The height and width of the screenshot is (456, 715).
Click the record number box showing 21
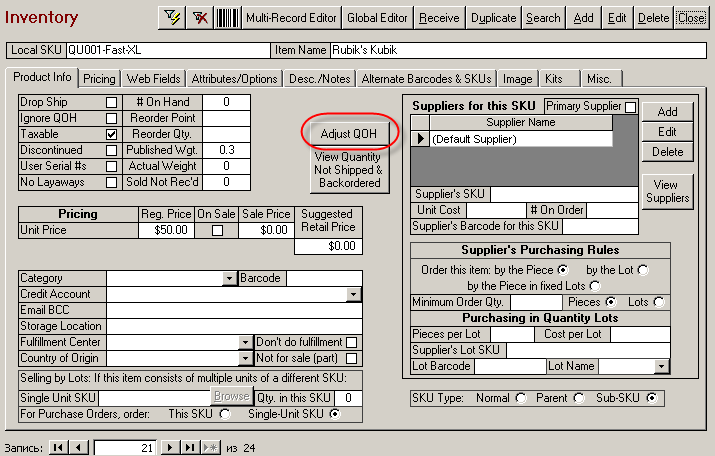(x=125, y=448)
